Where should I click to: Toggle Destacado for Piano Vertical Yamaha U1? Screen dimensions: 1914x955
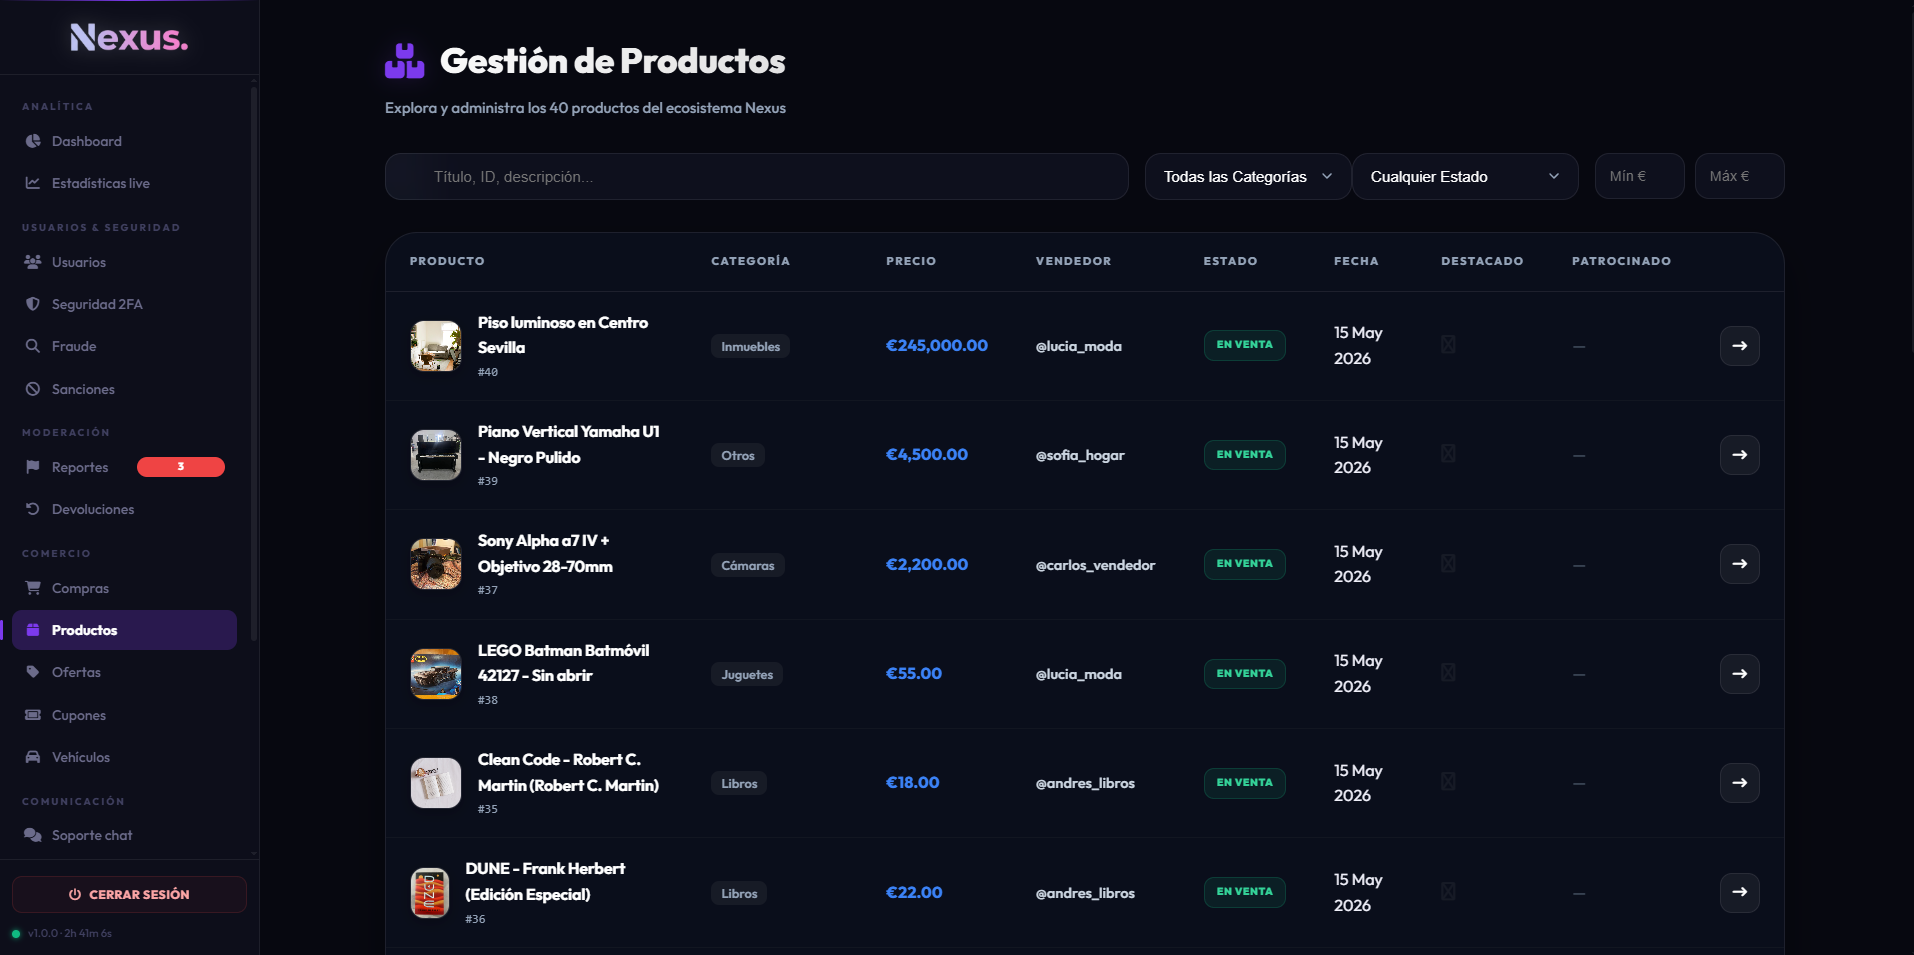[x=1448, y=454]
